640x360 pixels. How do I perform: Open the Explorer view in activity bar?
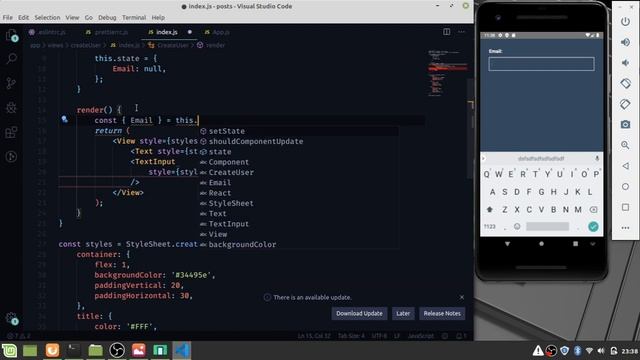[x=11, y=36]
